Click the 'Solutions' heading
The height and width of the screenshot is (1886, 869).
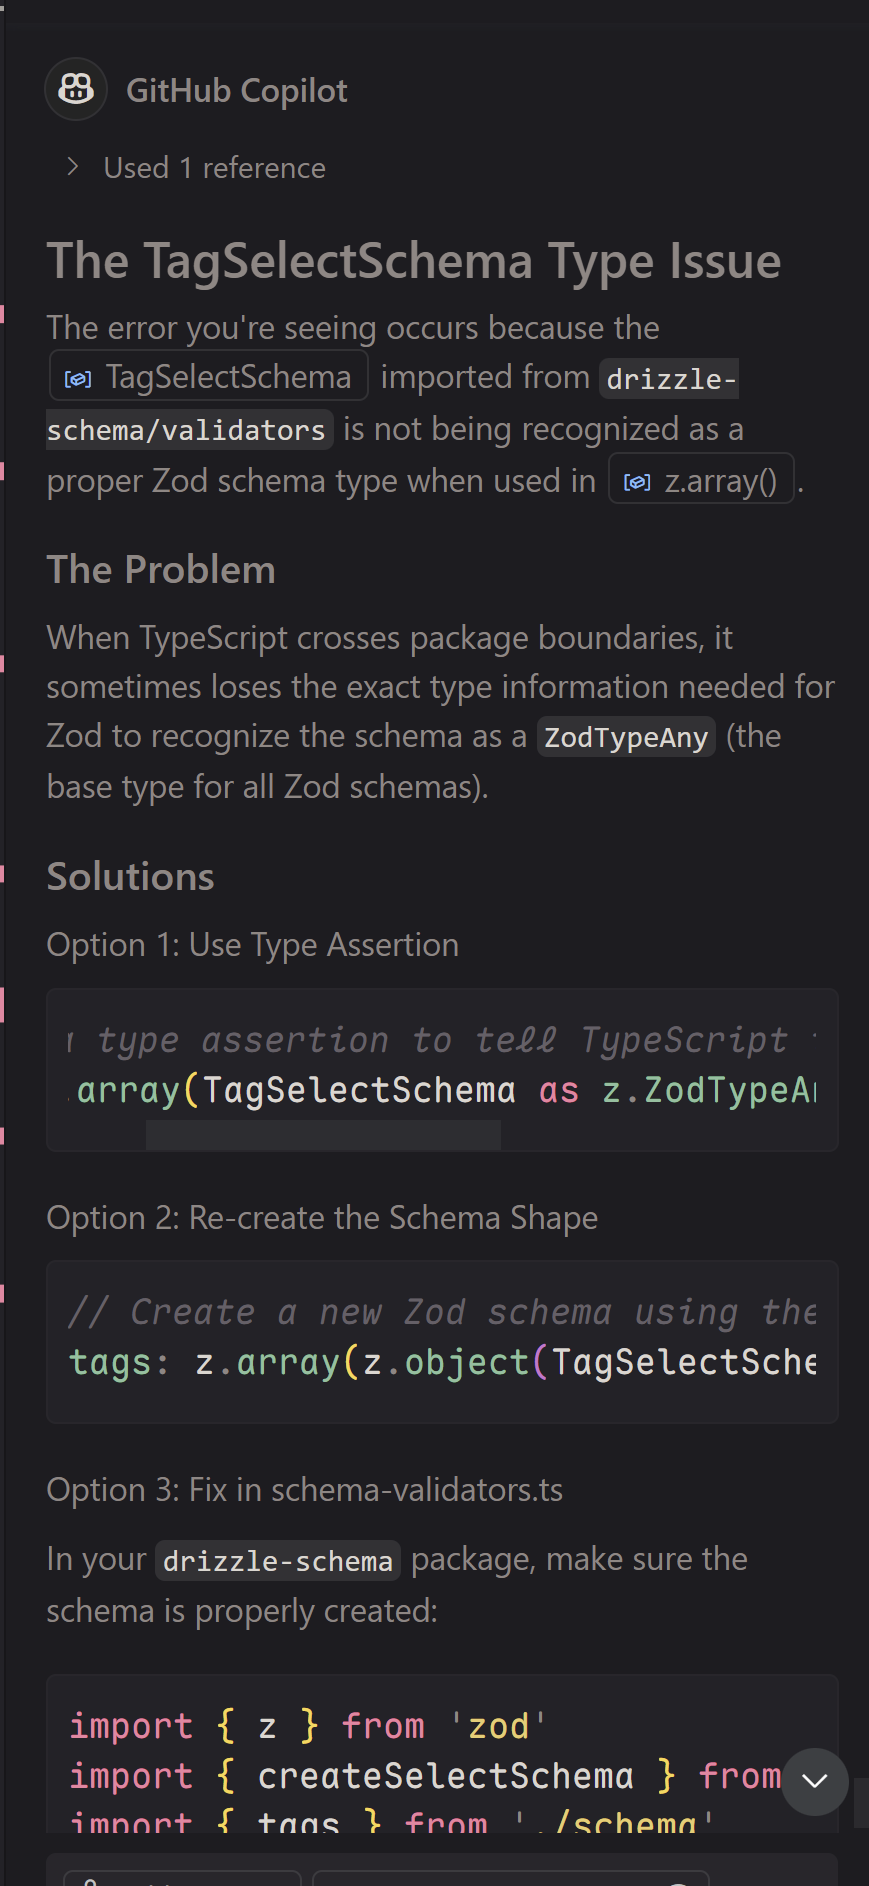coord(130,877)
